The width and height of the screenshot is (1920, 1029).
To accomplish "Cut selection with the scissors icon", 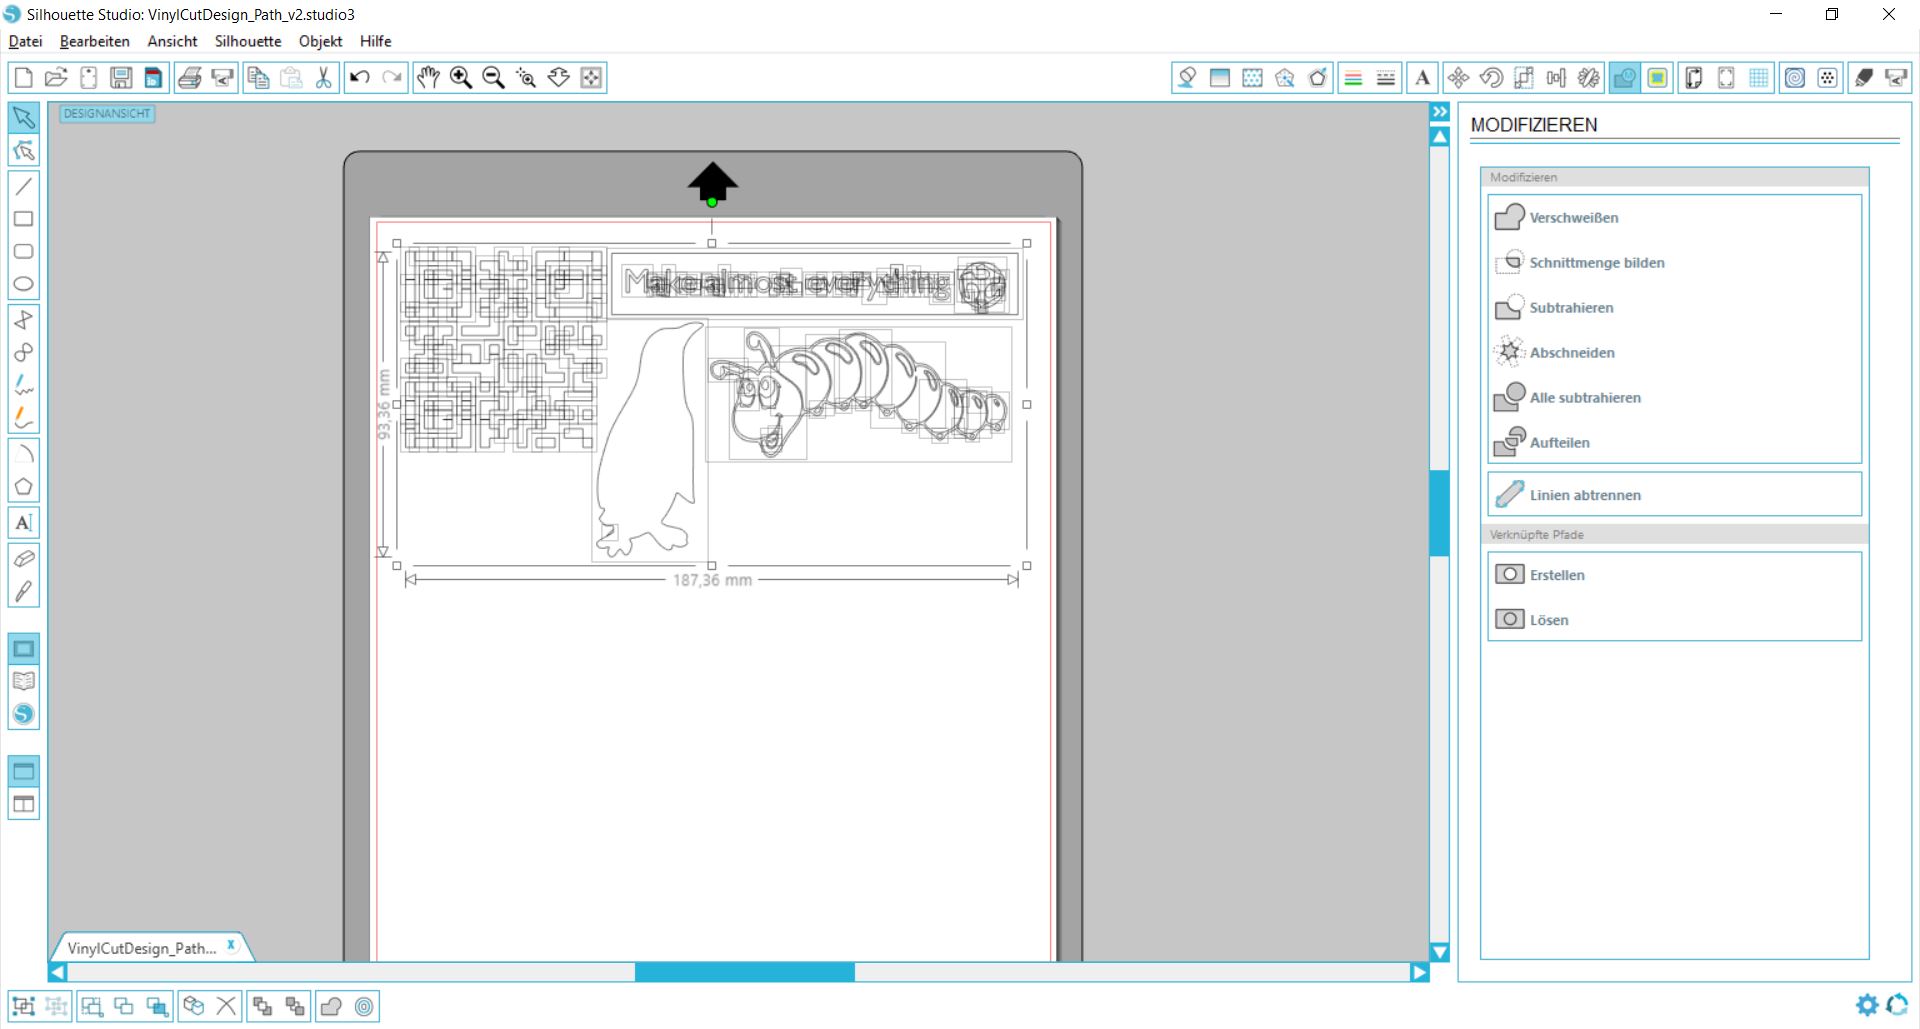I will [324, 78].
